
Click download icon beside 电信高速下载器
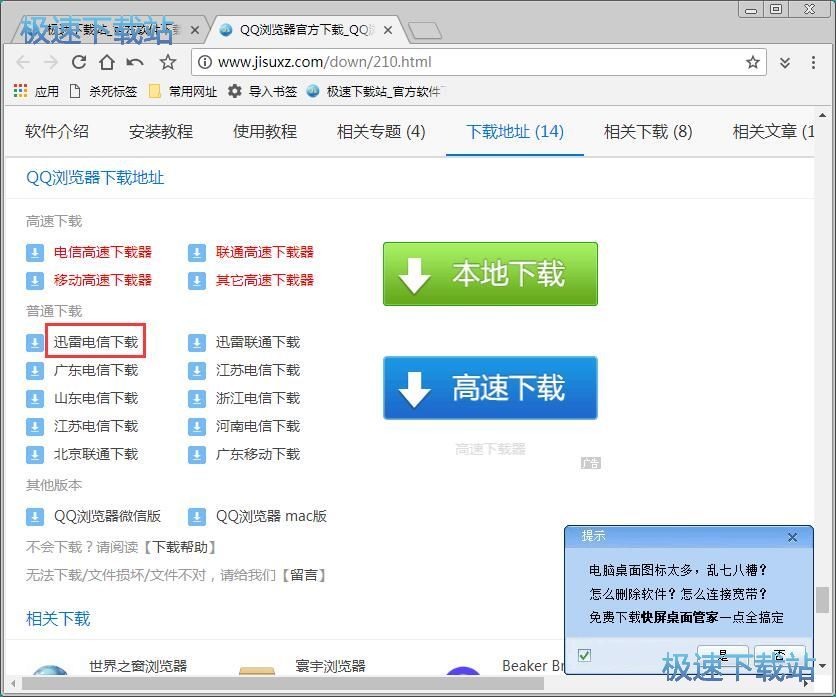click(x=35, y=252)
